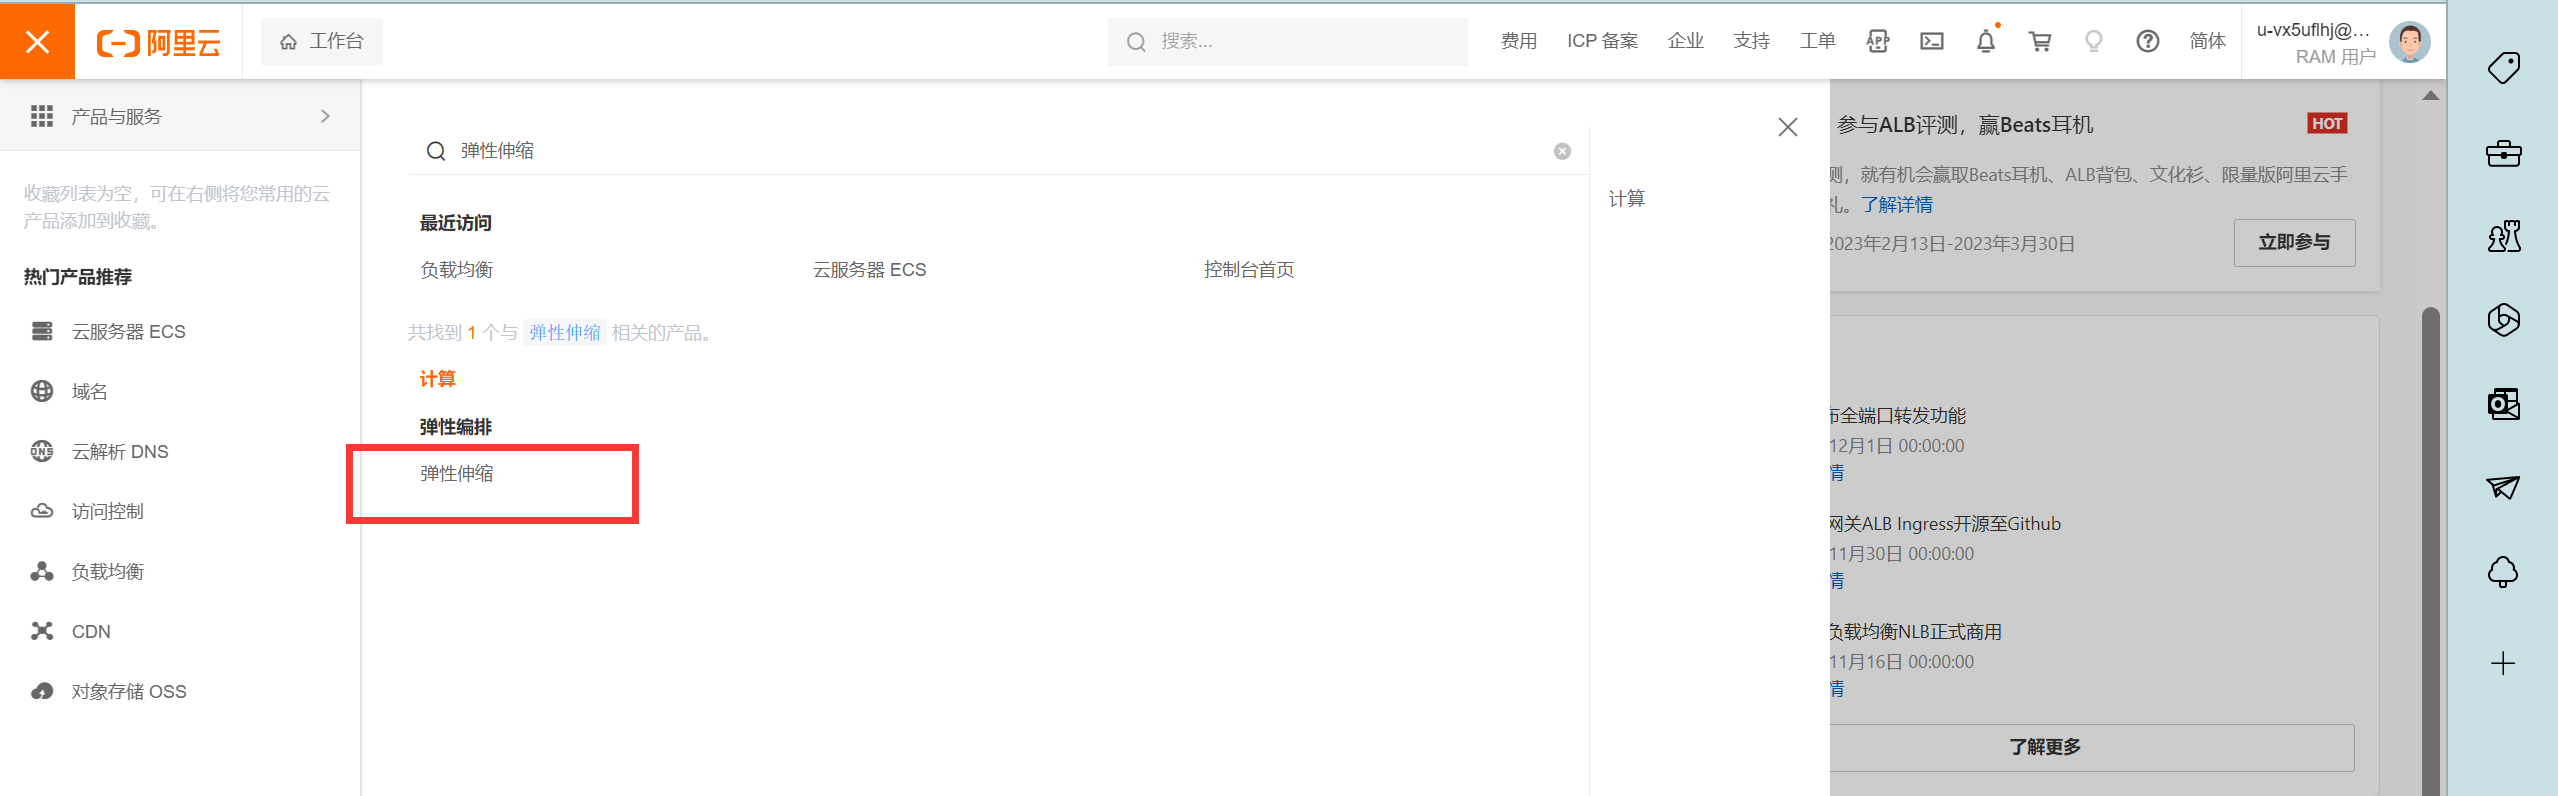The height and width of the screenshot is (796, 2558).
Task: Open the Microsoft 365 icon in sidebar
Action: 2503,320
